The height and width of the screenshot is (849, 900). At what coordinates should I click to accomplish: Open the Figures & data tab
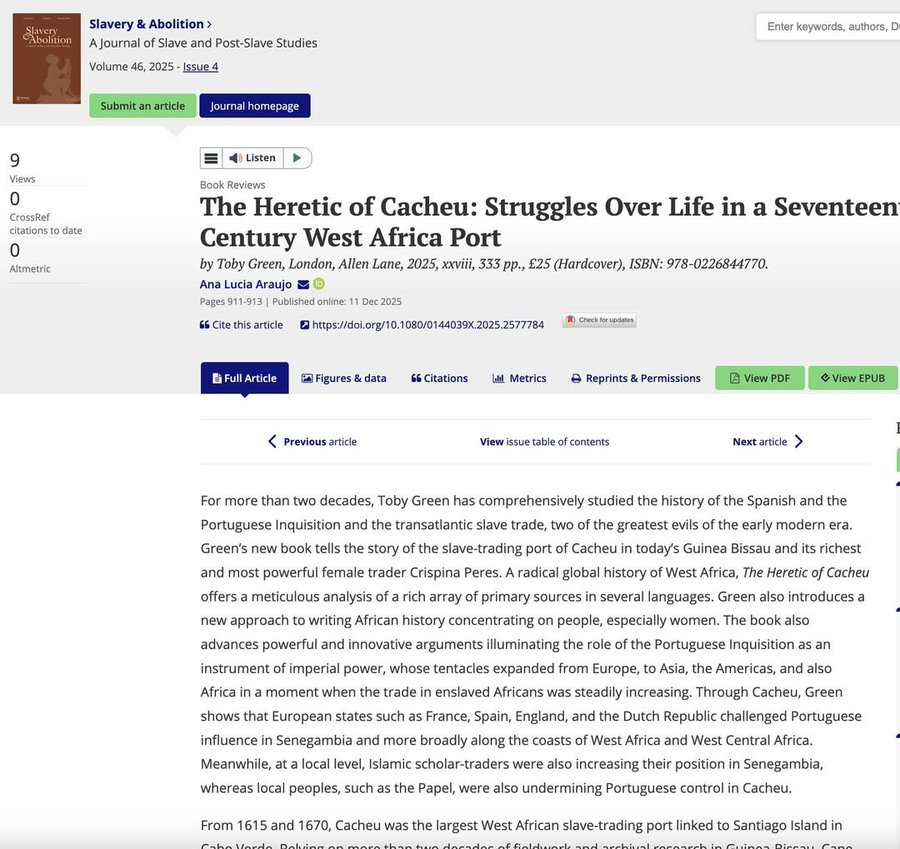point(344,378)
